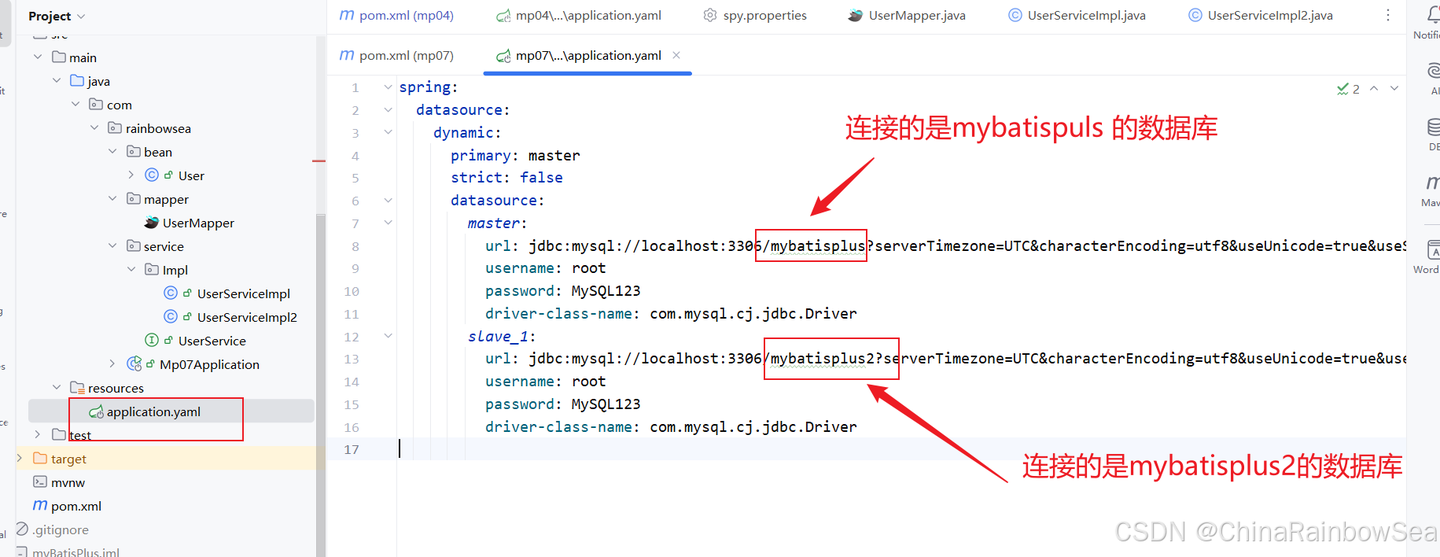Collapse the resources folder

pyautogui.click(x=55, y=388)
